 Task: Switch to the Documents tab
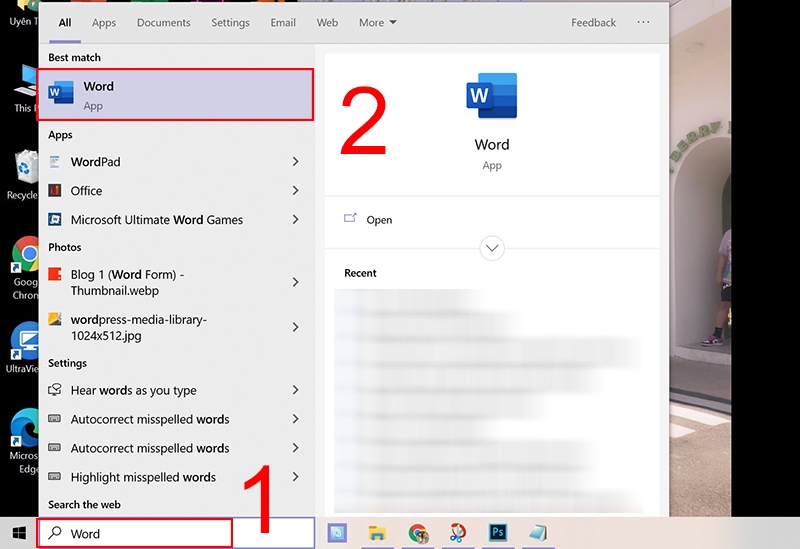pos(163,22)
